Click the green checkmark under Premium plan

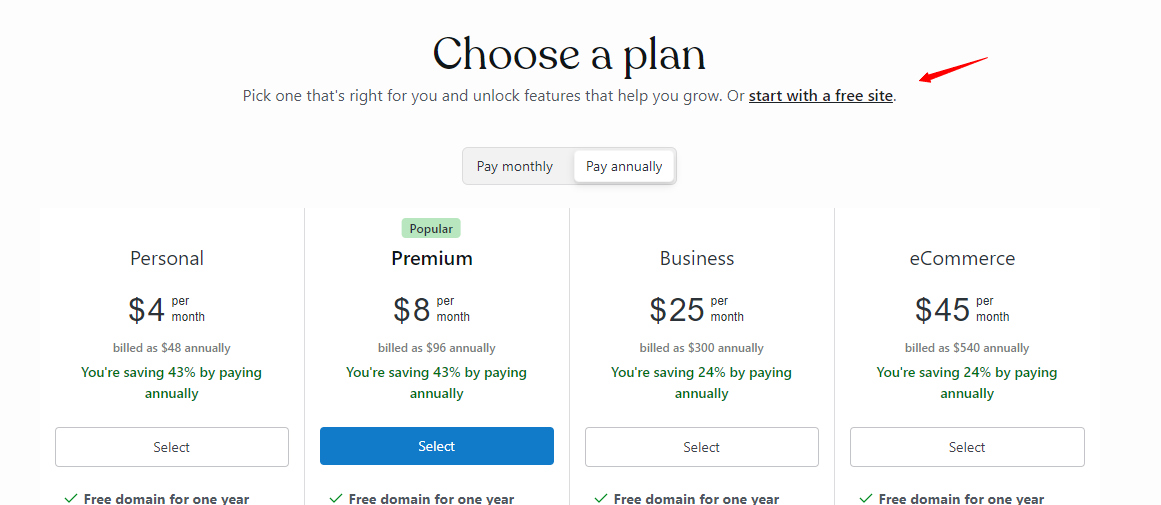point(336,498)
